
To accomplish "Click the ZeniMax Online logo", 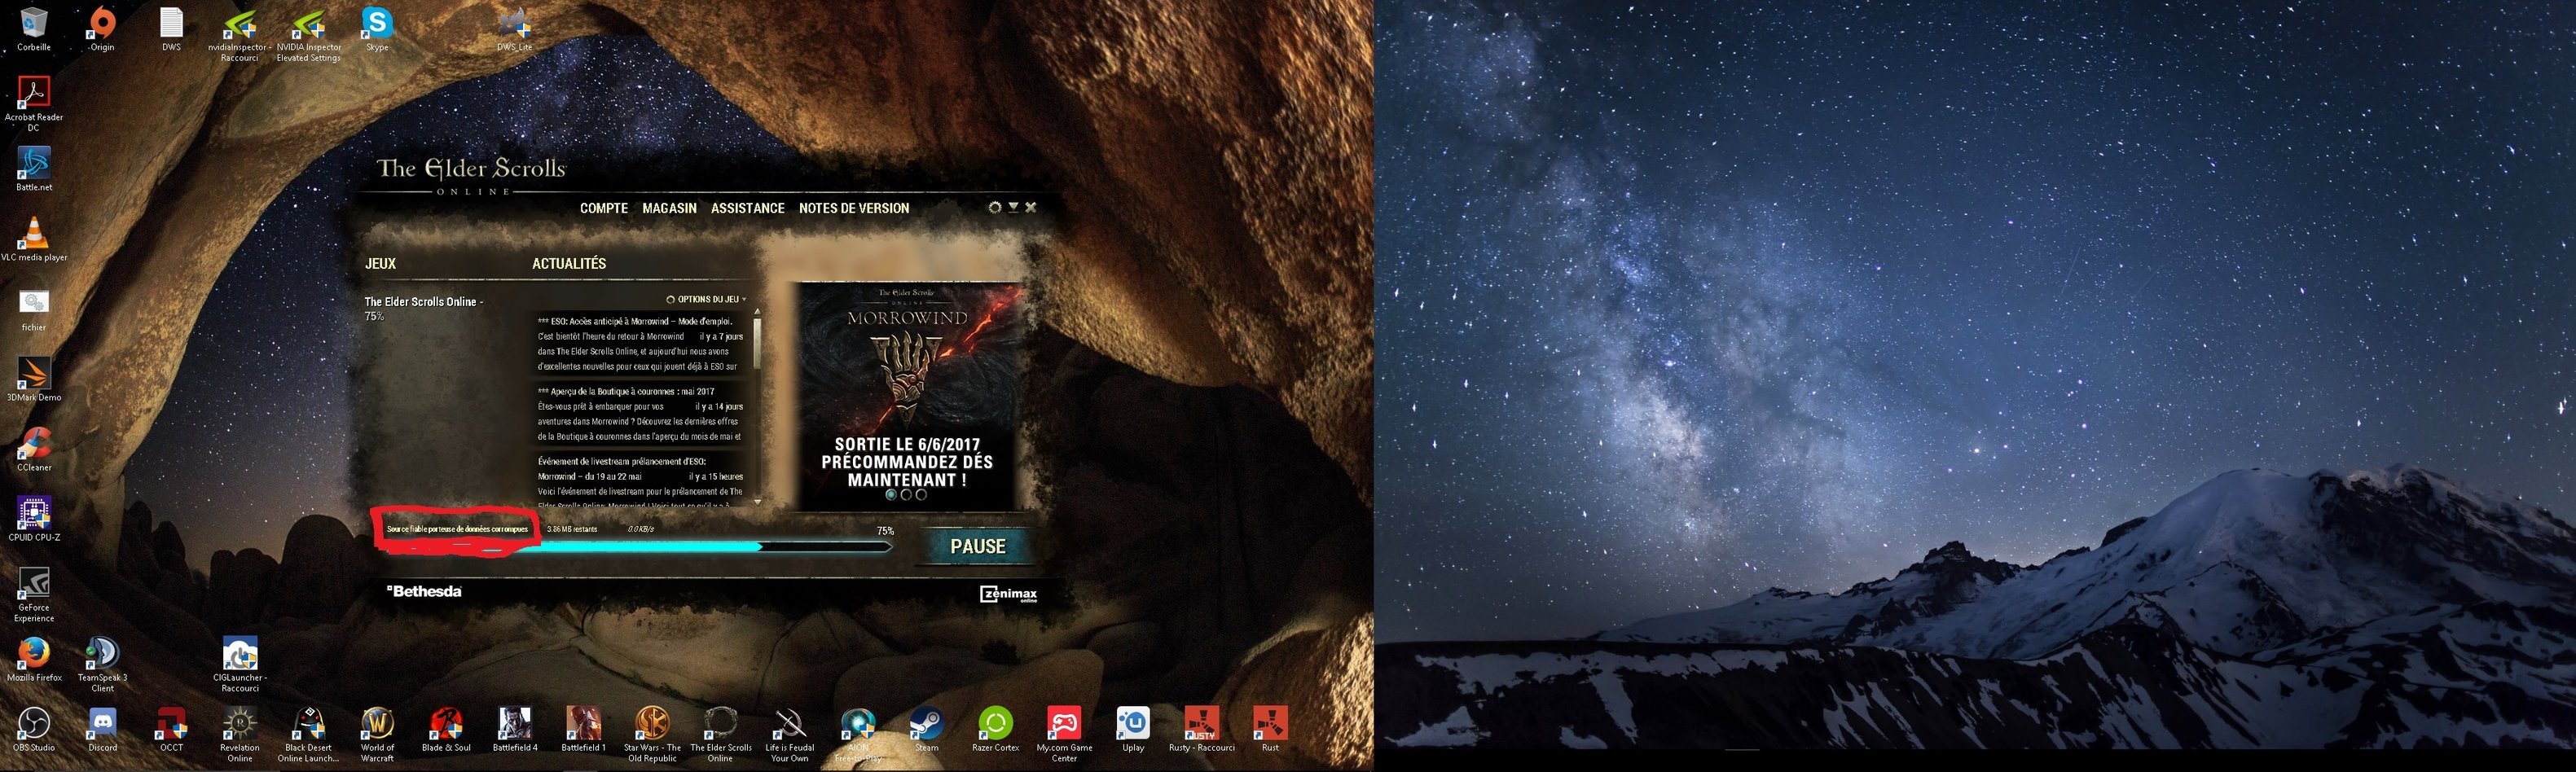I will point(1008,594).
